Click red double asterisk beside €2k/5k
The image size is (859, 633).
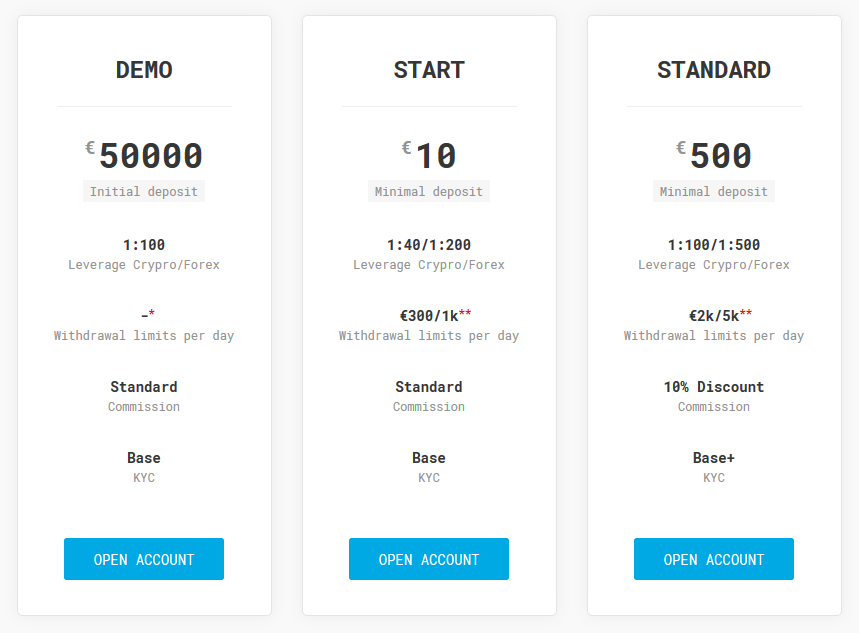coord(746,312)
